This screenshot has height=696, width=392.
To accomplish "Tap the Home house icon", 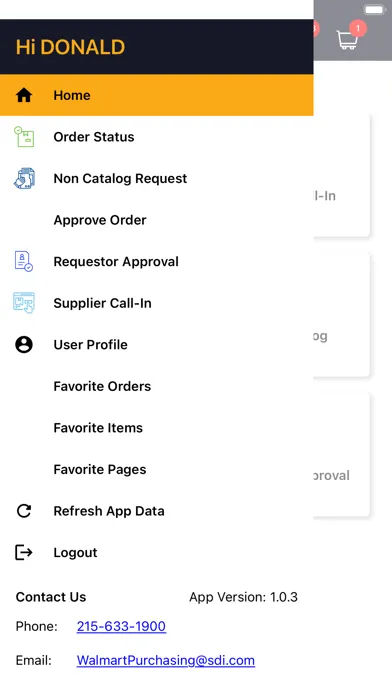I will tap(24, 95).
